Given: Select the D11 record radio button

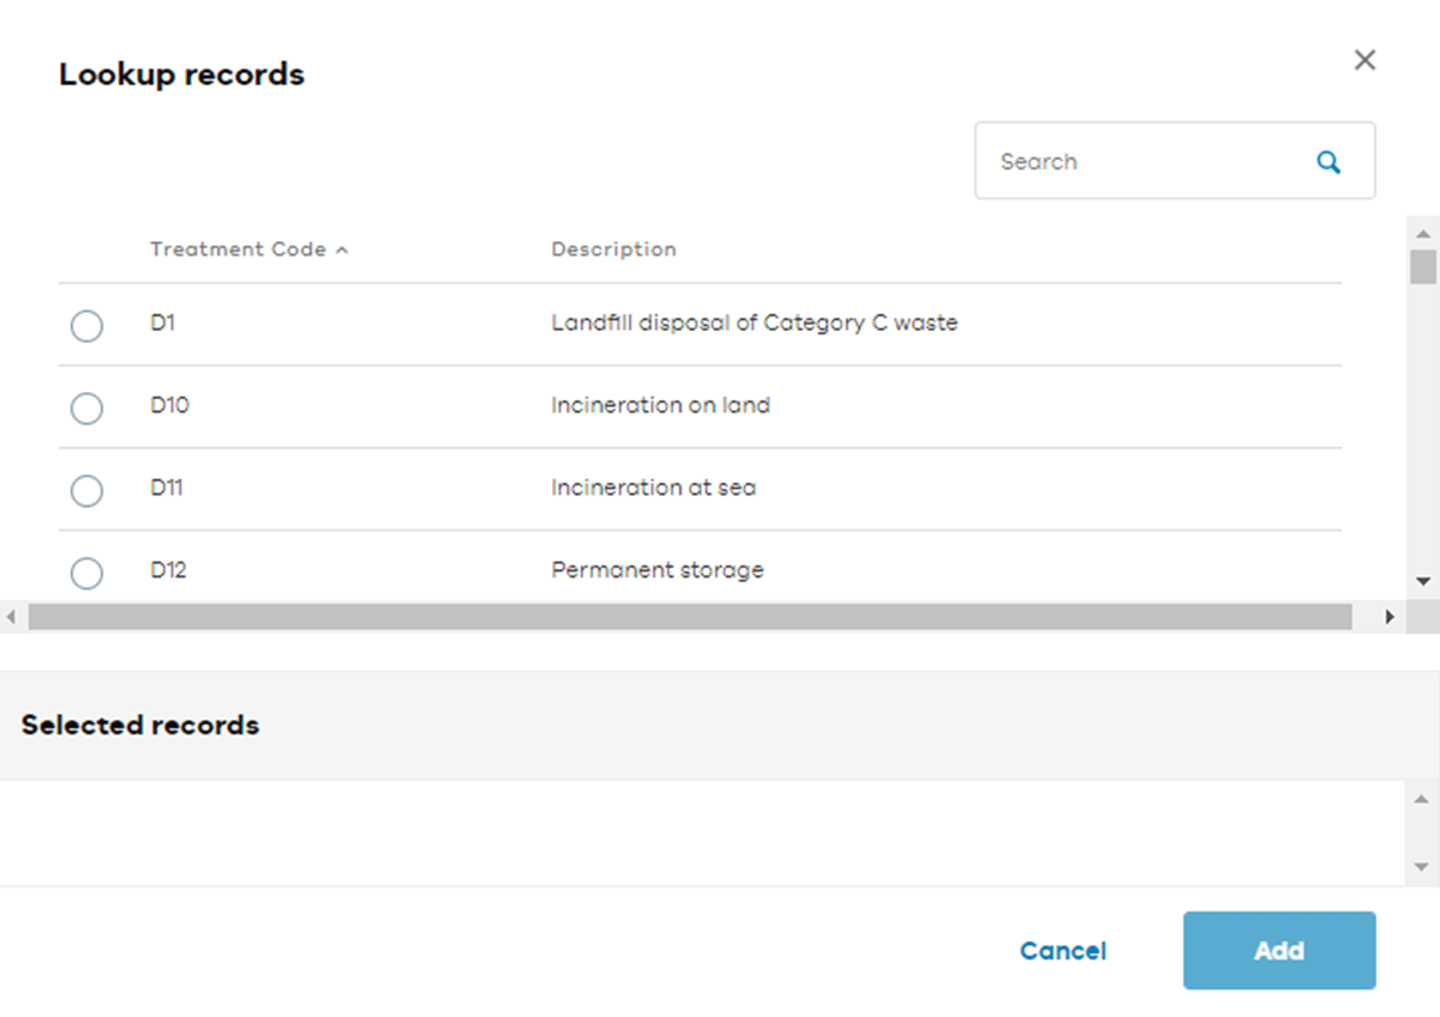Looking at the screenshot, I should [x=87, y=491].
